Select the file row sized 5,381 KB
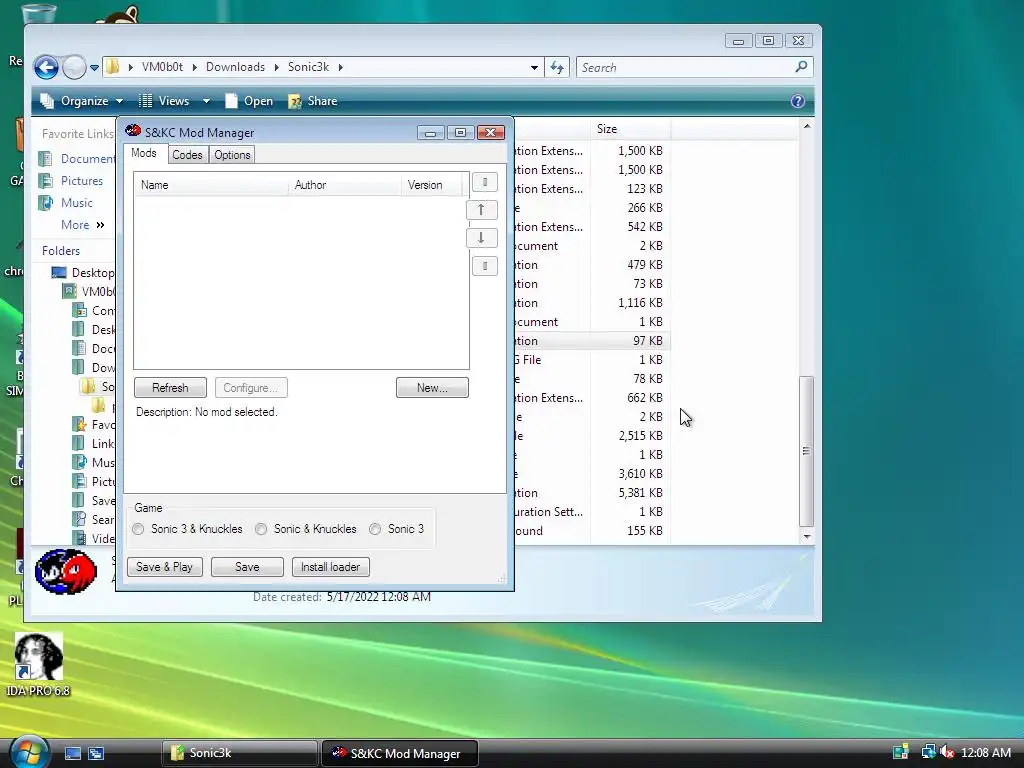 pos(592,493)
